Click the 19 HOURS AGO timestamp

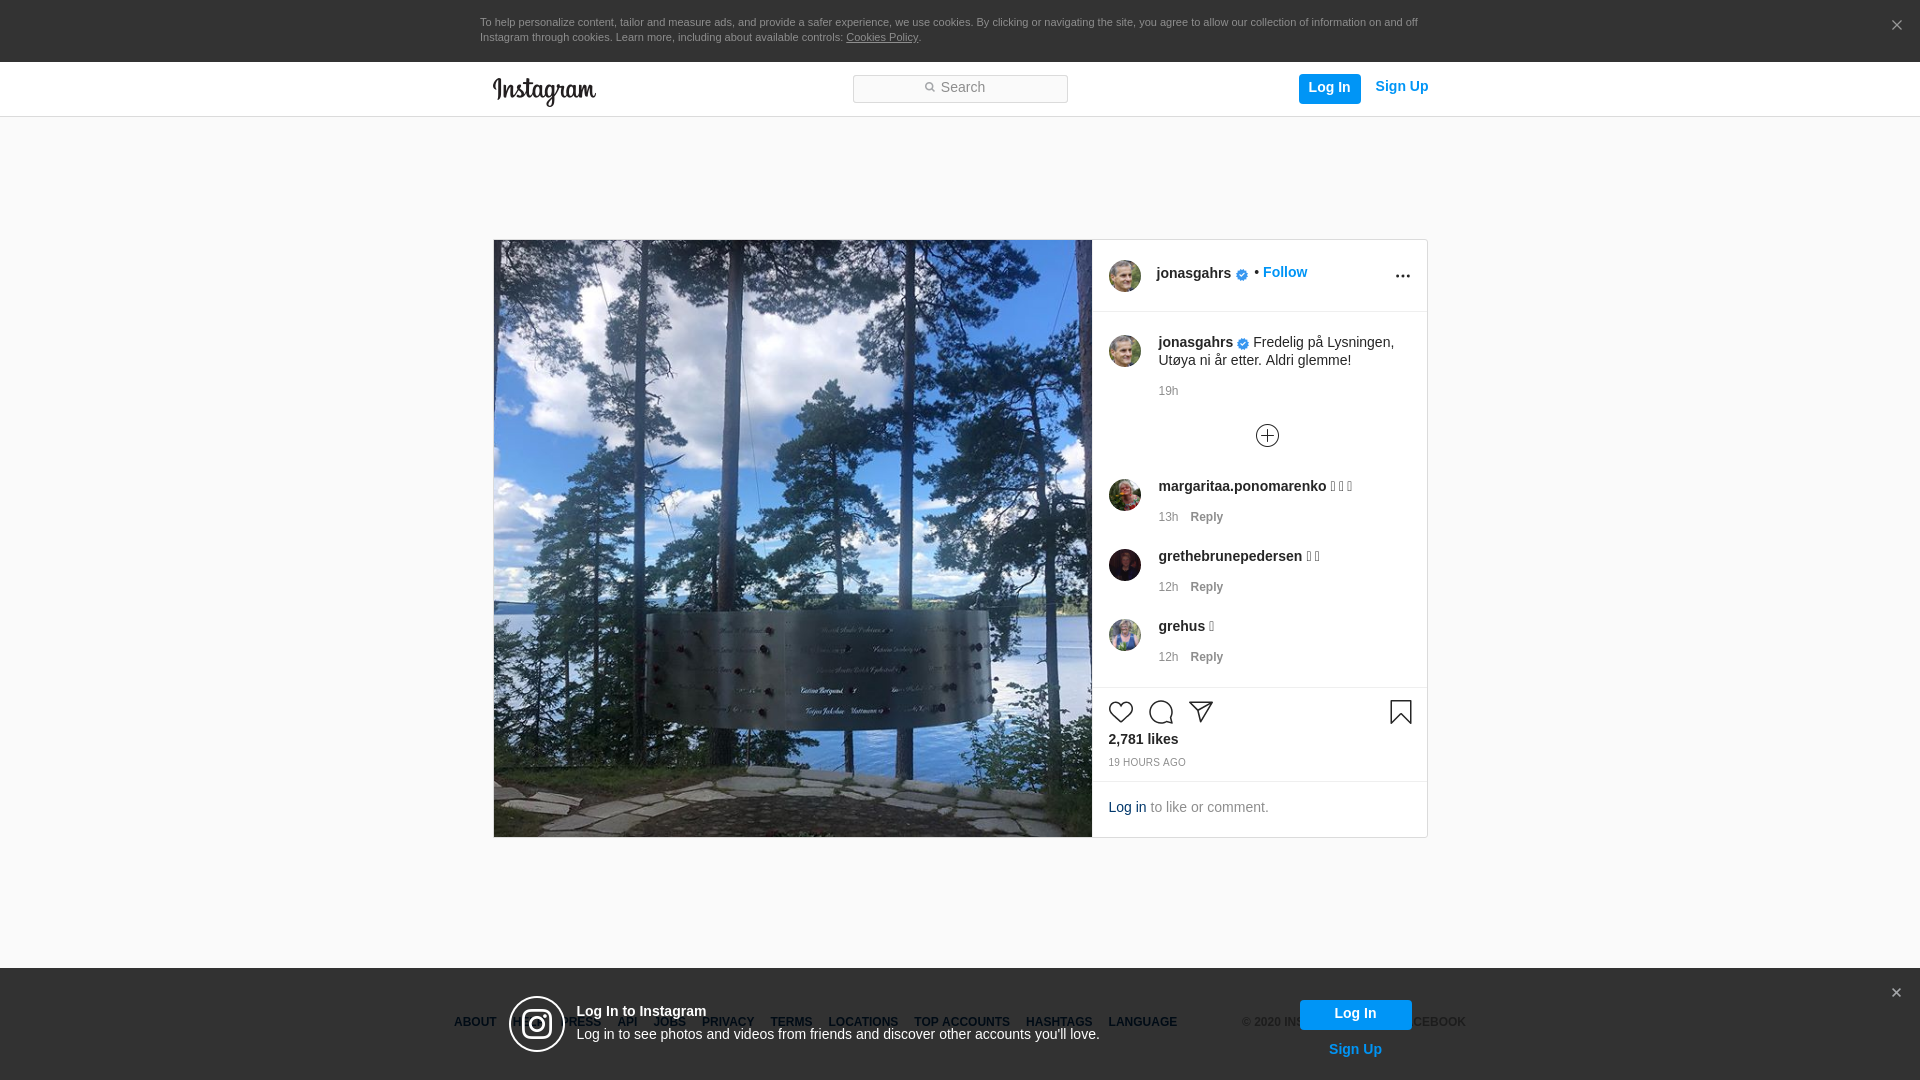[x=1147, y=762]
